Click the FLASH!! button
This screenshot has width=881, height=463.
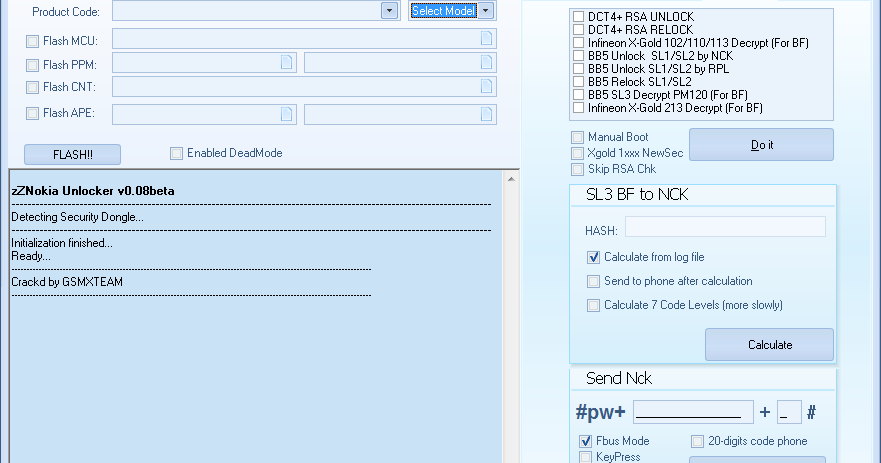pyautogui.click(x=72, y=155)
